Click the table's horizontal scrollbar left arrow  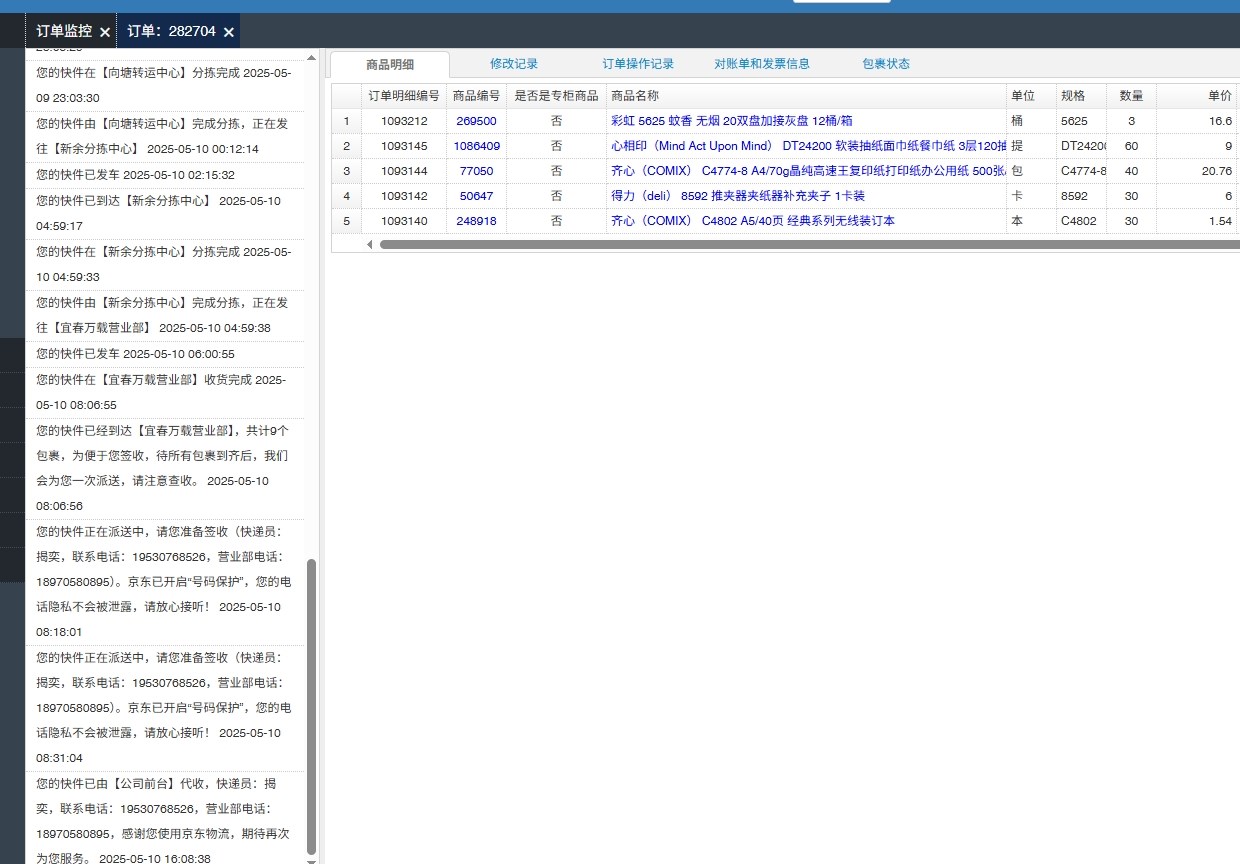click(369, 244)
